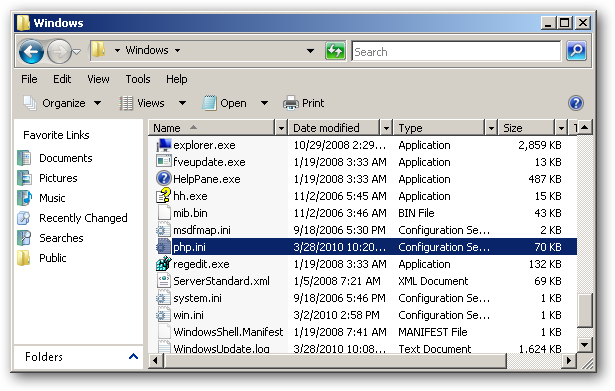Click the horizontal scrollbar right arrow
This screenshot has height=391, width=615.
coord(568,360)
